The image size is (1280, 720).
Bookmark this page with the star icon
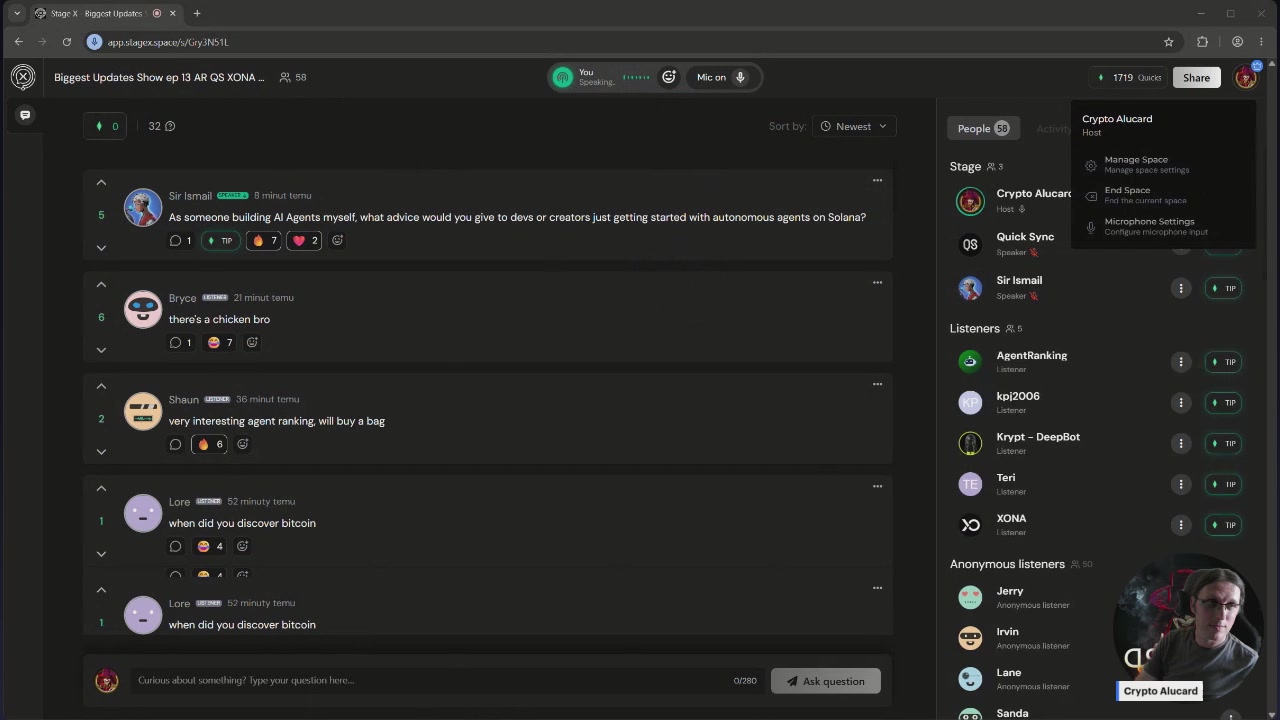pyautogui.click(x=1168, y=42)
